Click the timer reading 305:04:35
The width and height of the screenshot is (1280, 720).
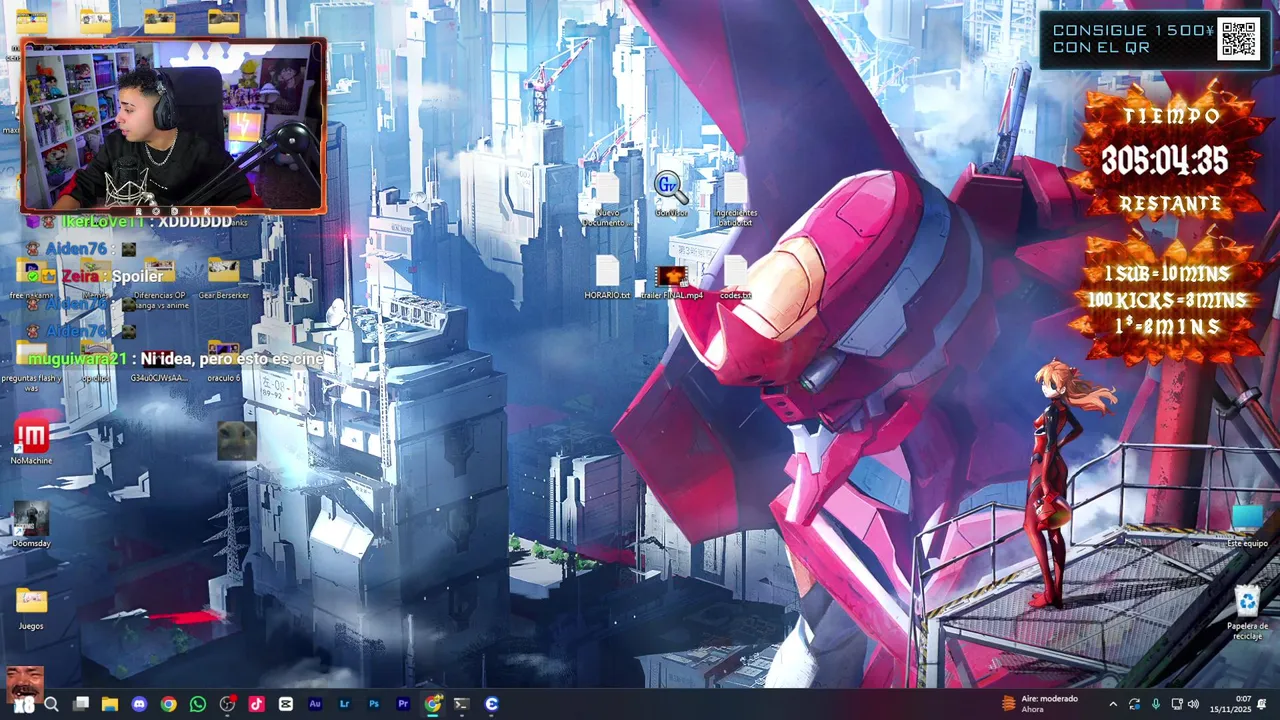click(x=1164, y=160)
